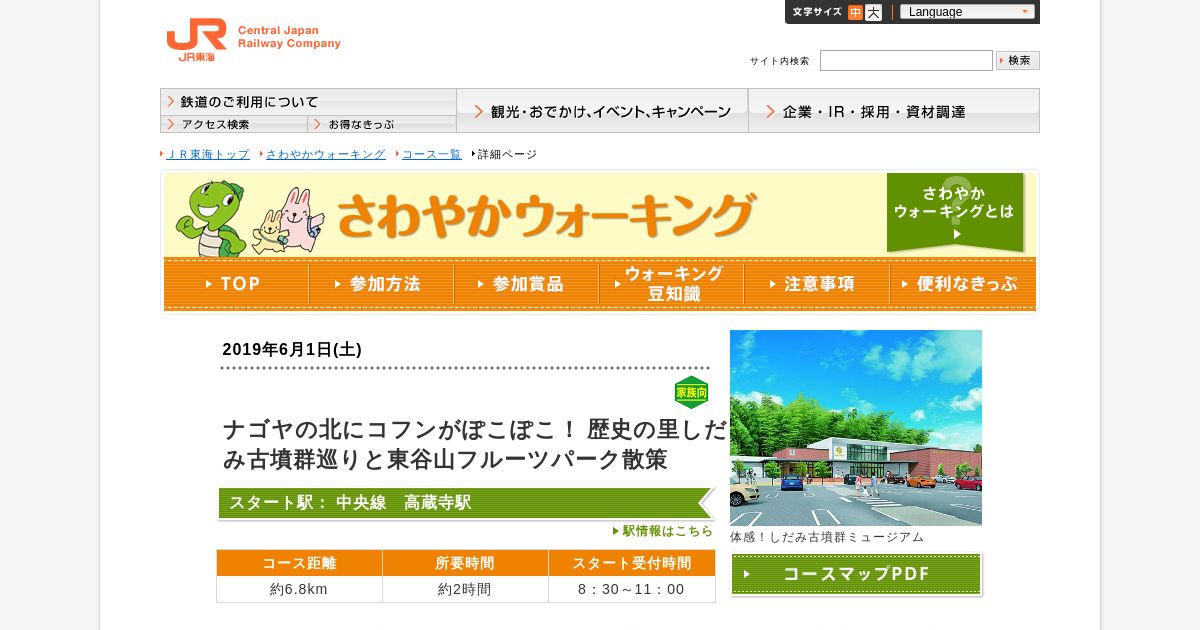Select the 便利なきっぷ tab
This screenshot has width=1200, height=630.
(x=962, y=284)
